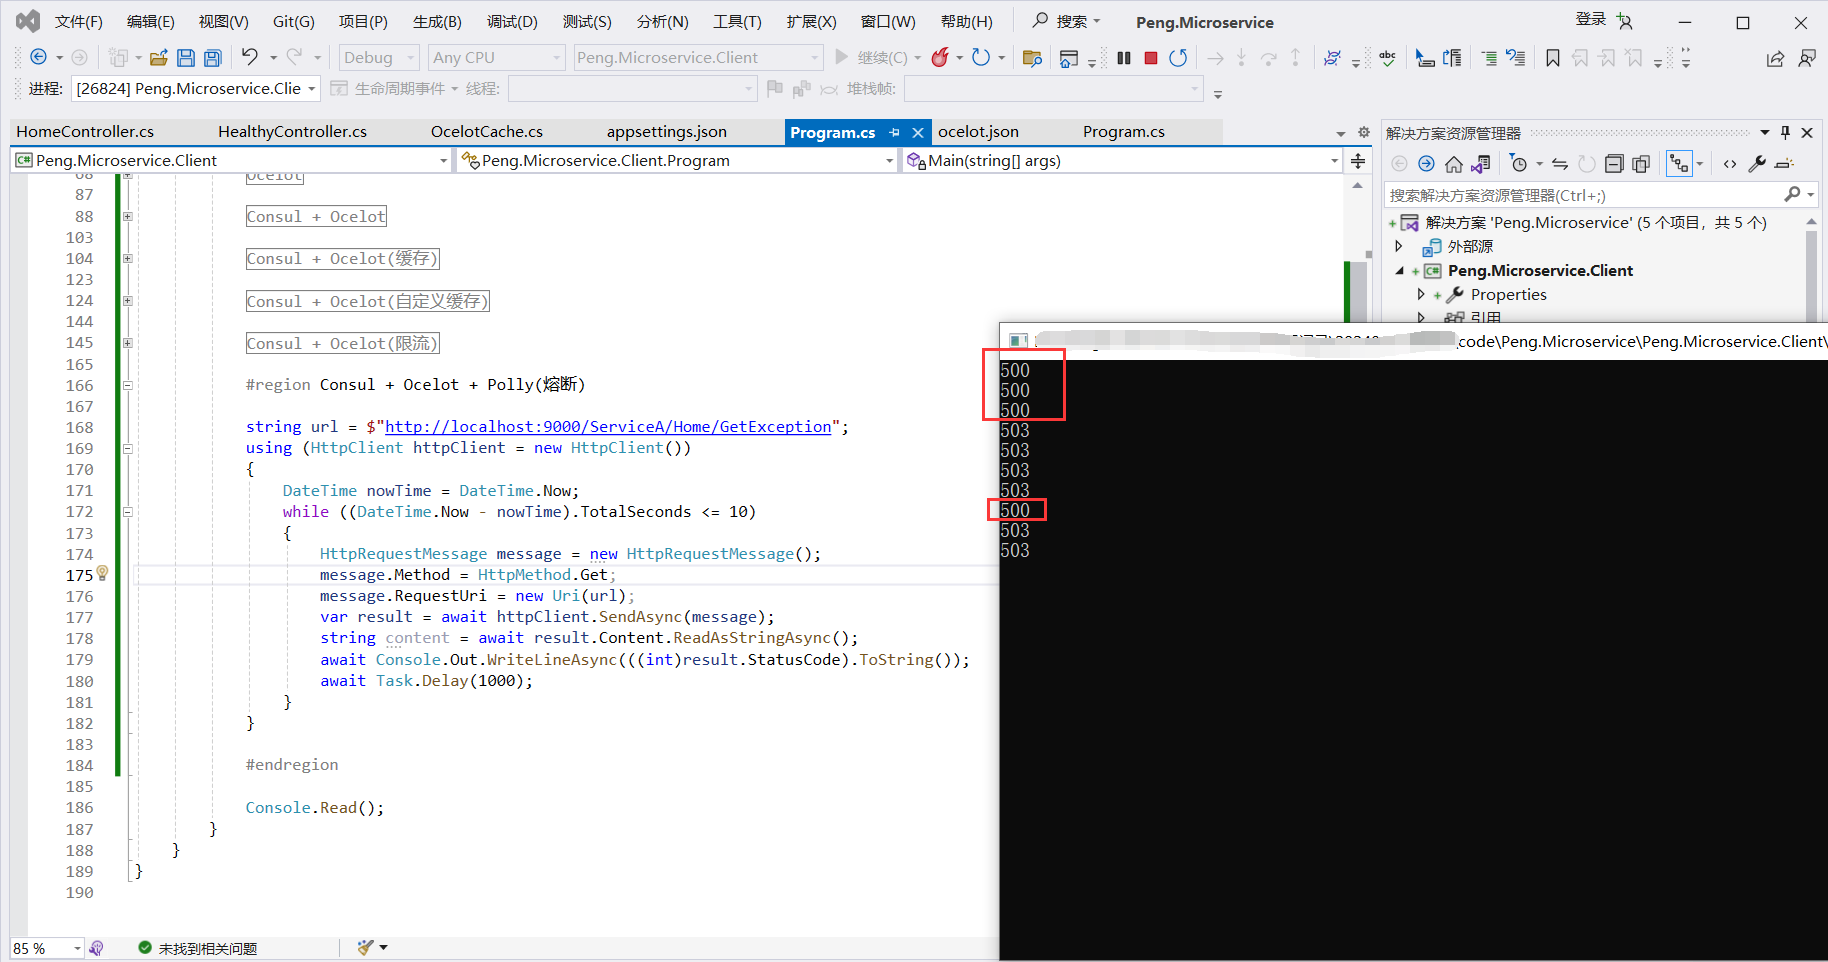Click the Undo arrow icon
1828x962 pixels.
[x=249, y=57]
